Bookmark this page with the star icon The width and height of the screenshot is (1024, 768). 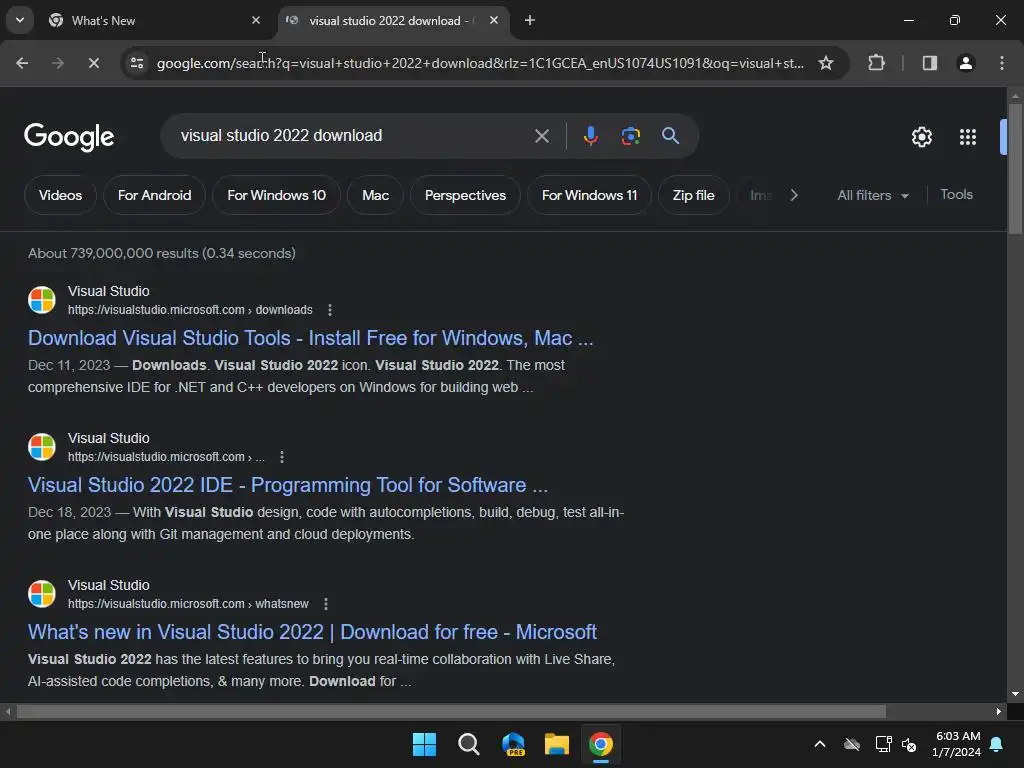pos(825,63)
